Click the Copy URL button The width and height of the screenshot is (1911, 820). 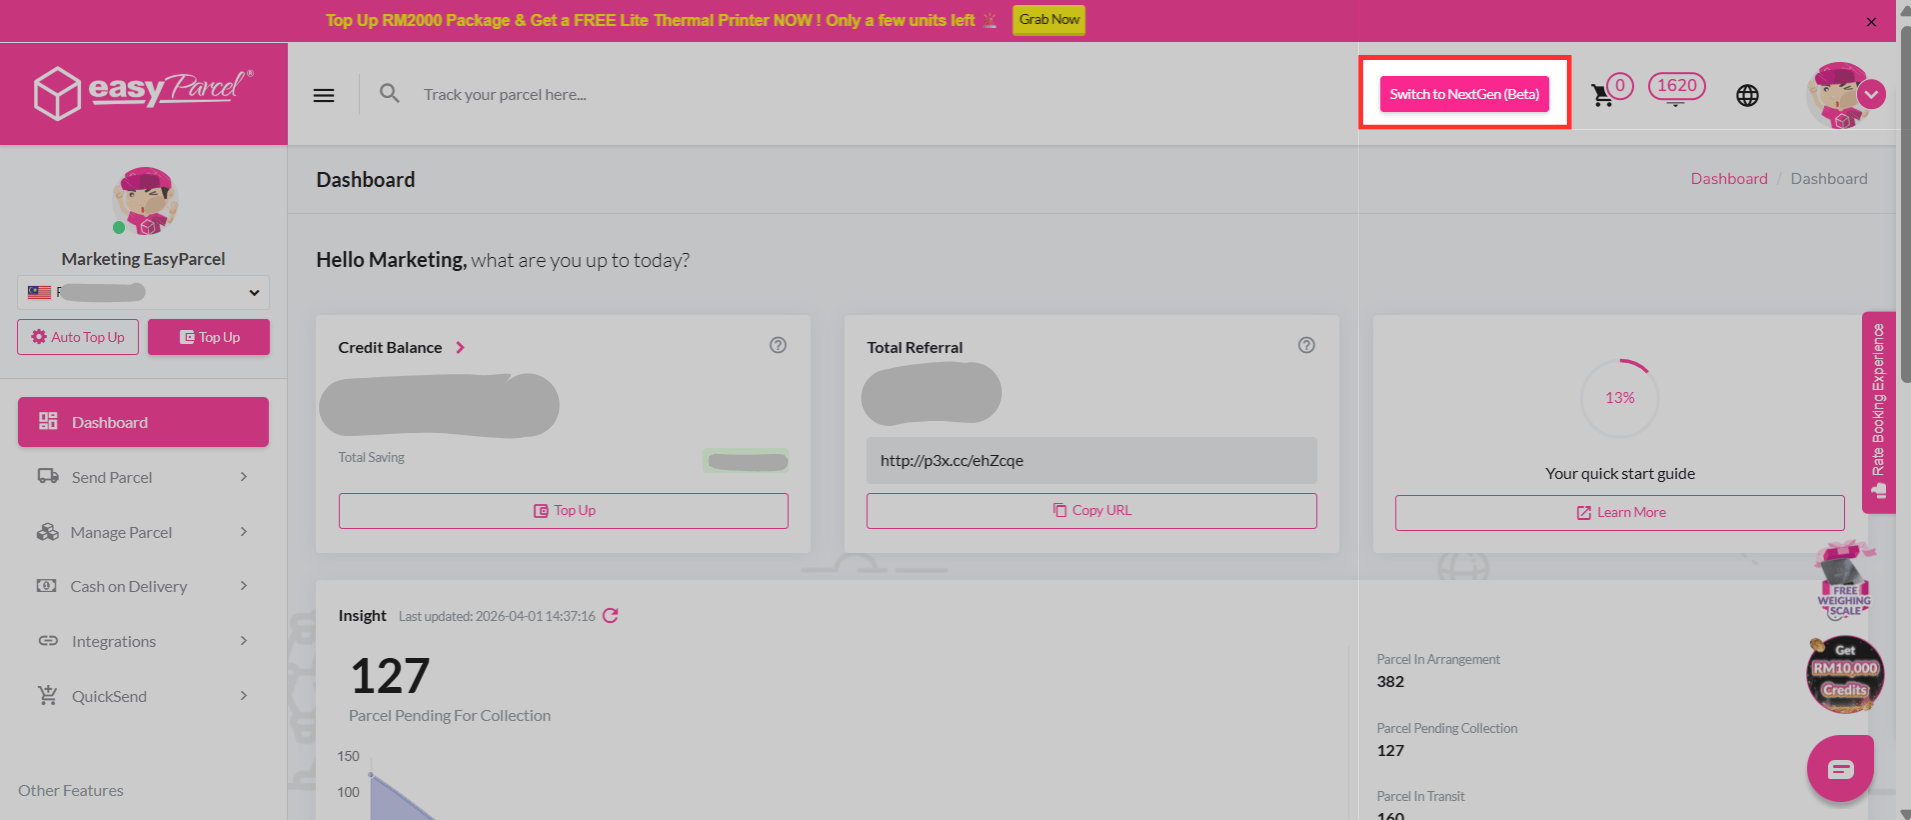point(1091,510)
